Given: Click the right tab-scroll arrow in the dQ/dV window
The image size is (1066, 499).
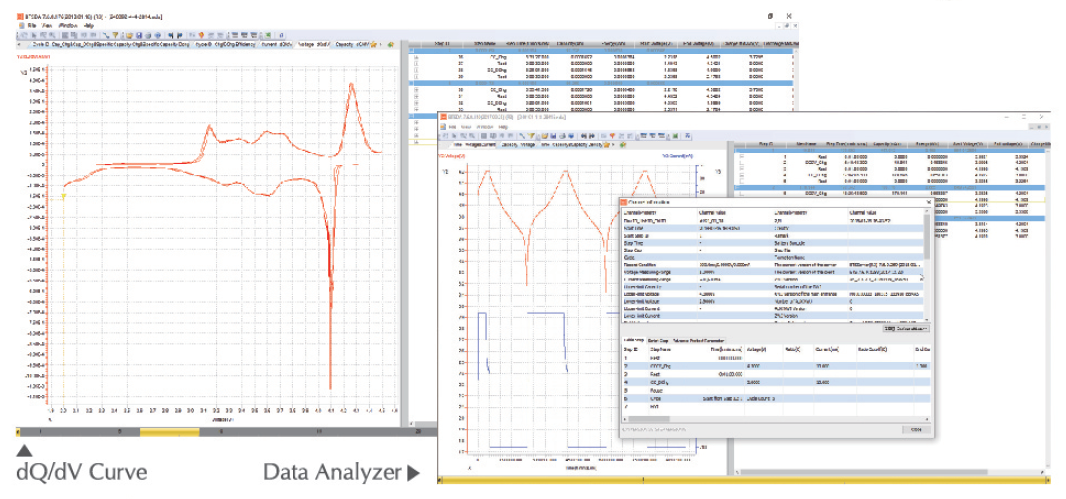Looking at the screenshot, I should [x=381, y=45].
